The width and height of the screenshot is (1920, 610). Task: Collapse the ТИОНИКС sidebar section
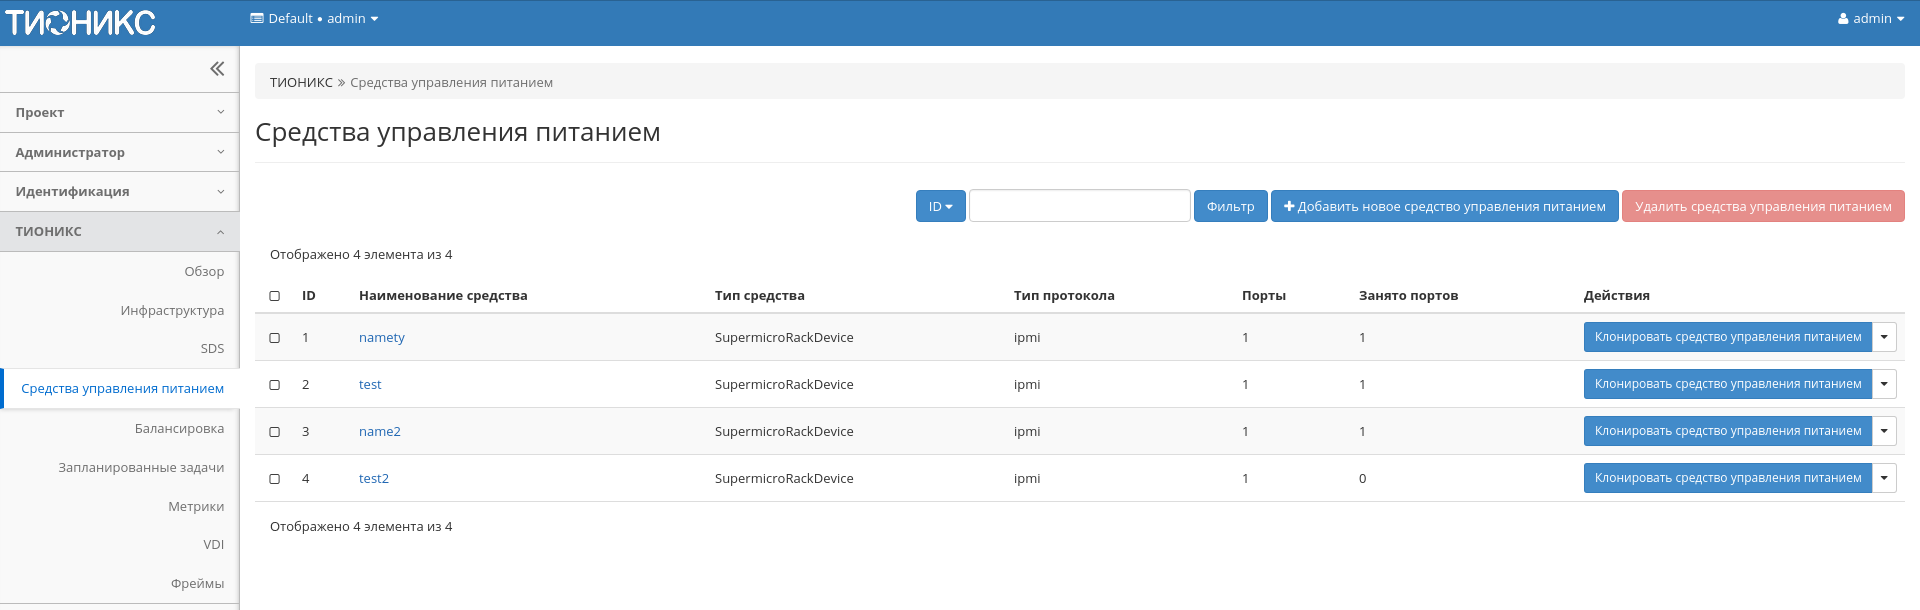coord(119,232)
